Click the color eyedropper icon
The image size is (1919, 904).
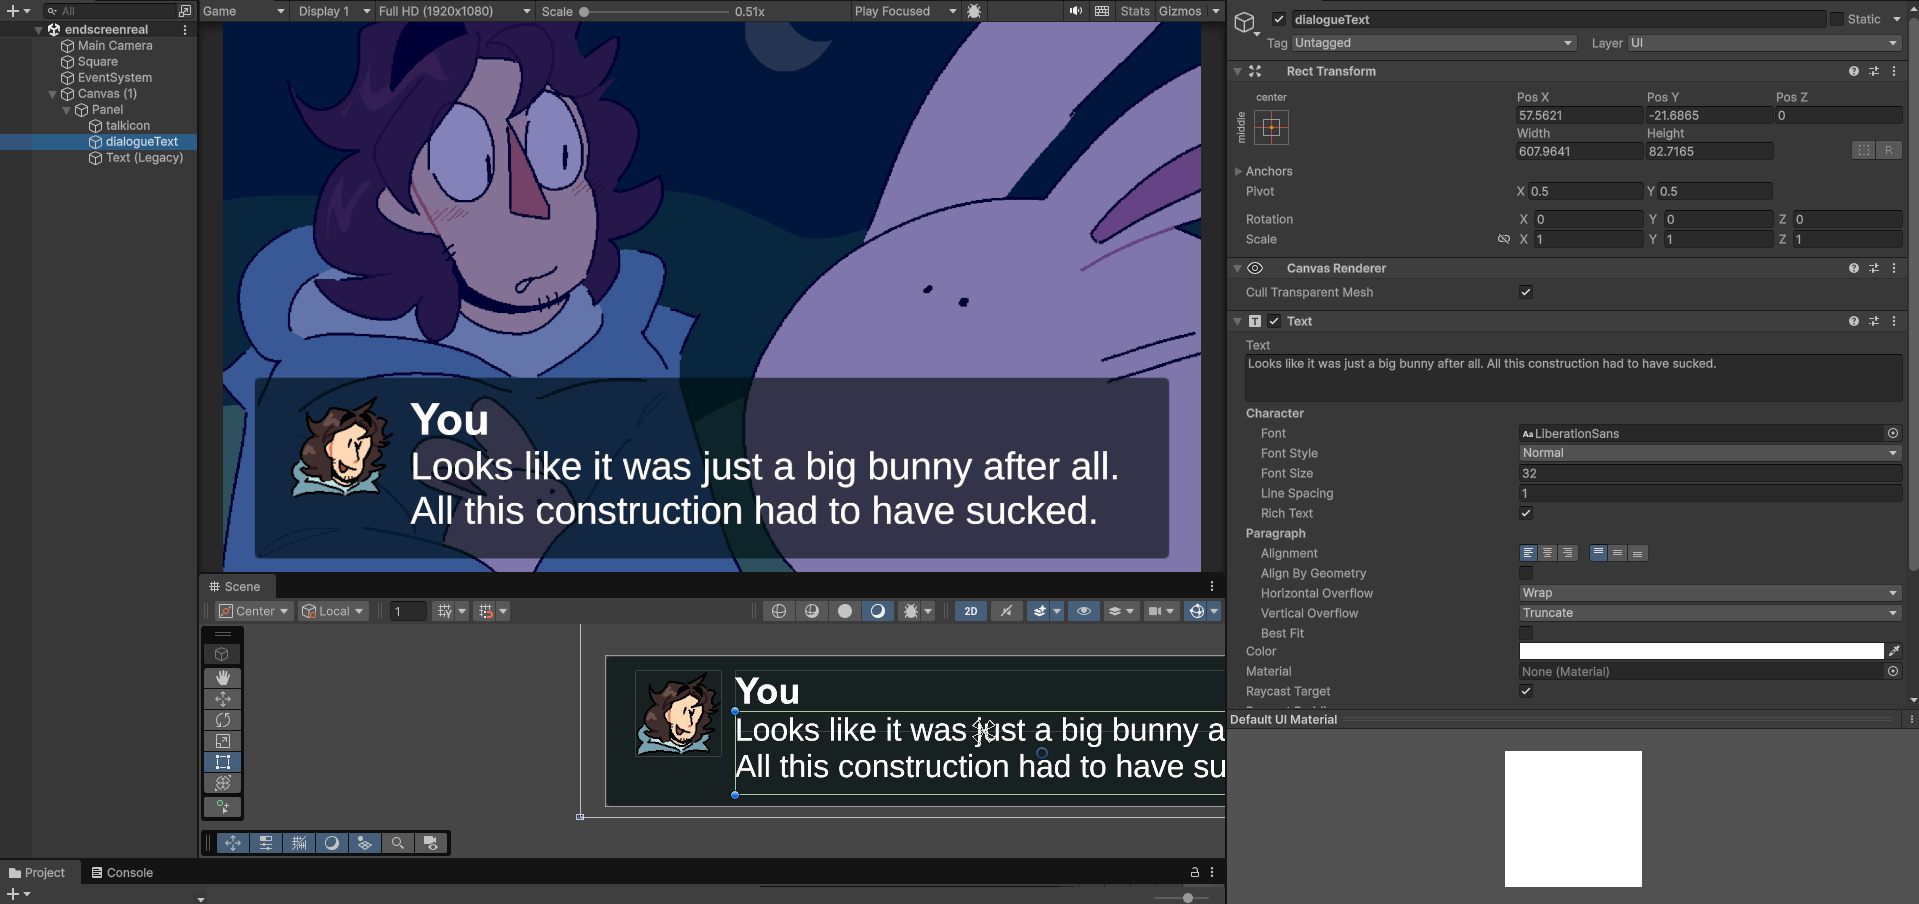1894,651
